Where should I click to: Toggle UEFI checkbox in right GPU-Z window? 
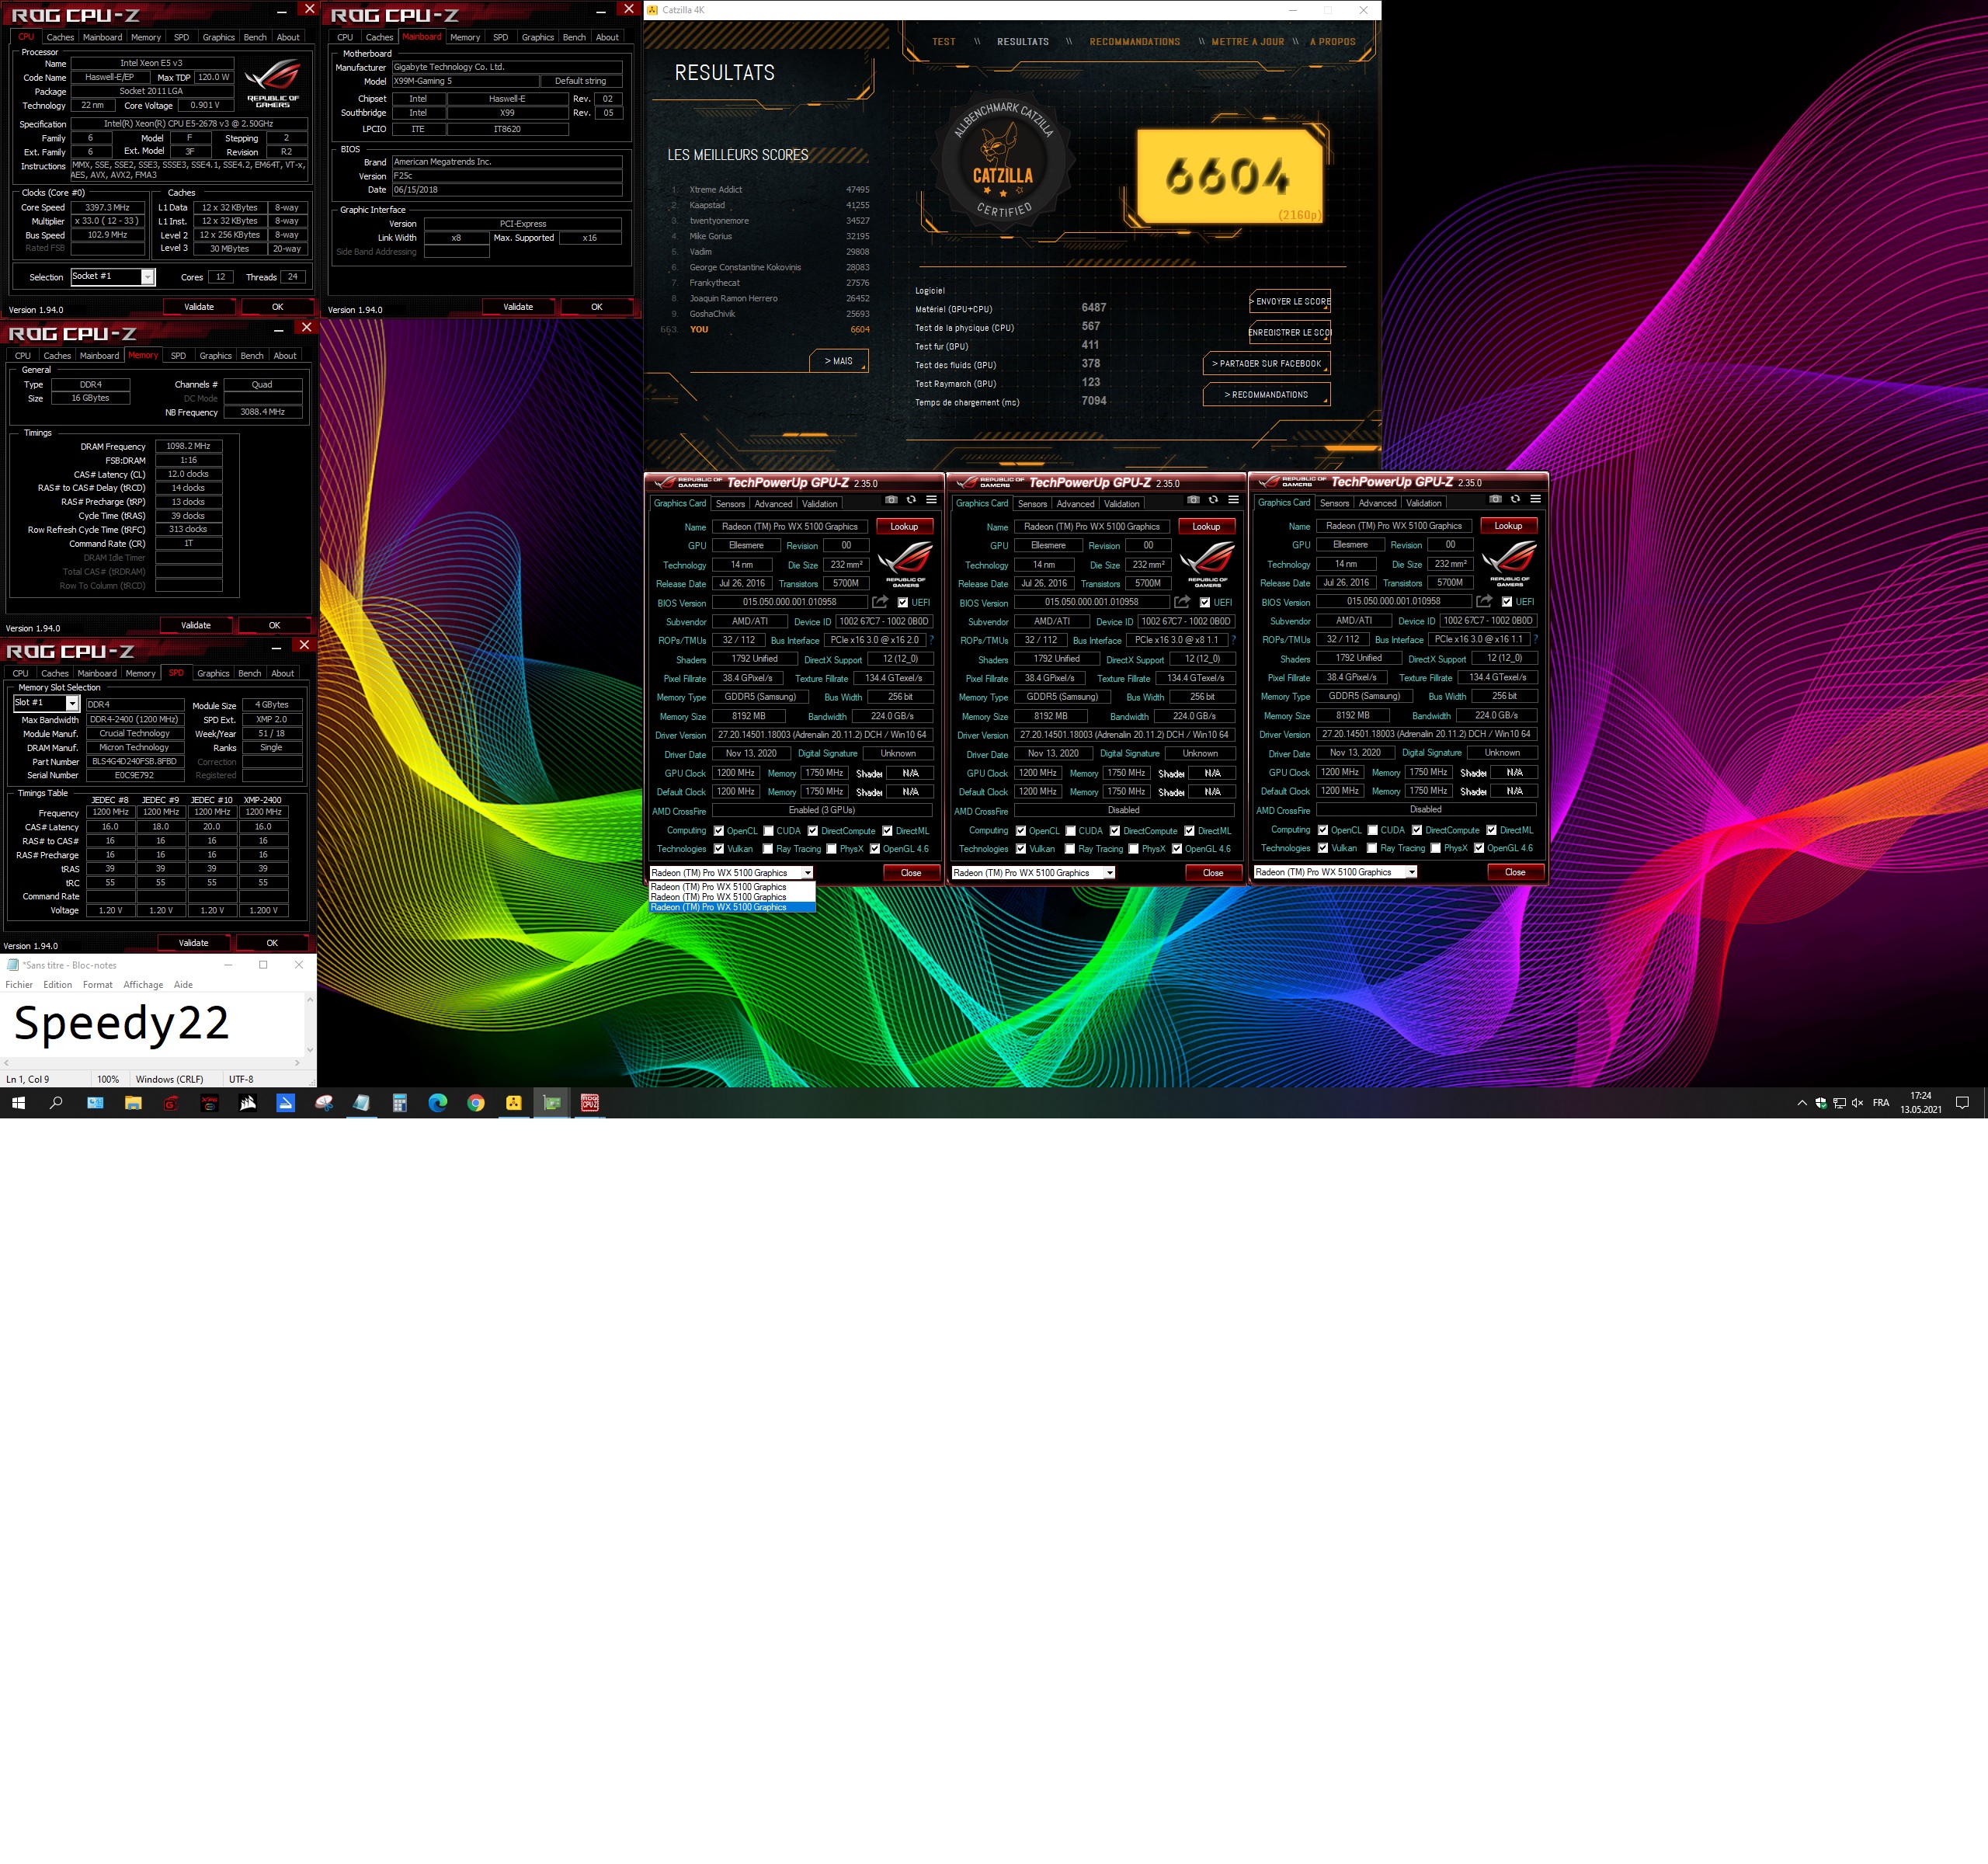(x=1507, y=602)
